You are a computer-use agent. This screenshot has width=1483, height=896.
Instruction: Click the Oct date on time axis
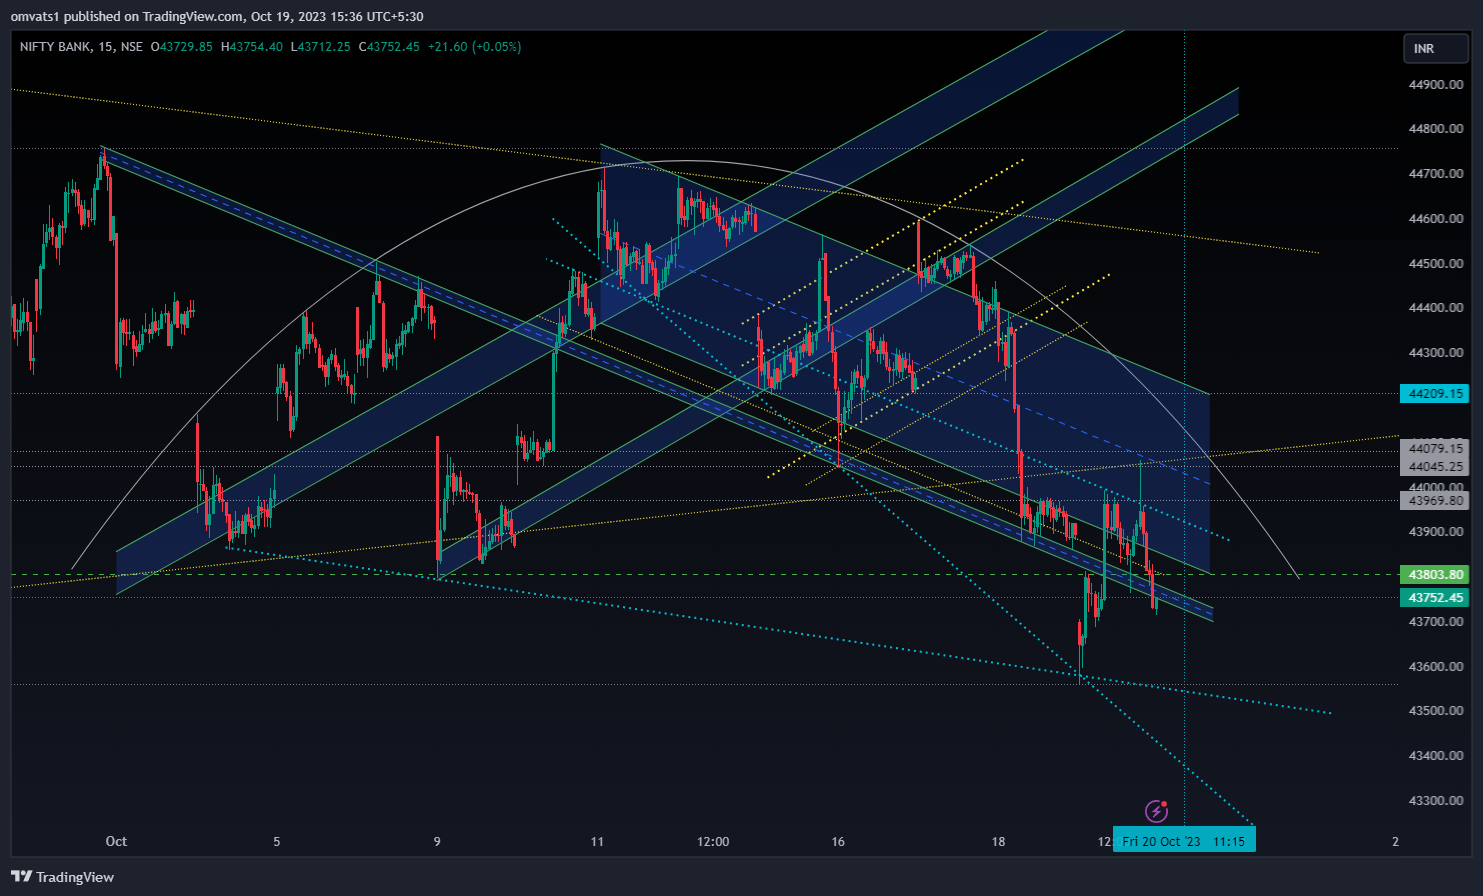116,841
